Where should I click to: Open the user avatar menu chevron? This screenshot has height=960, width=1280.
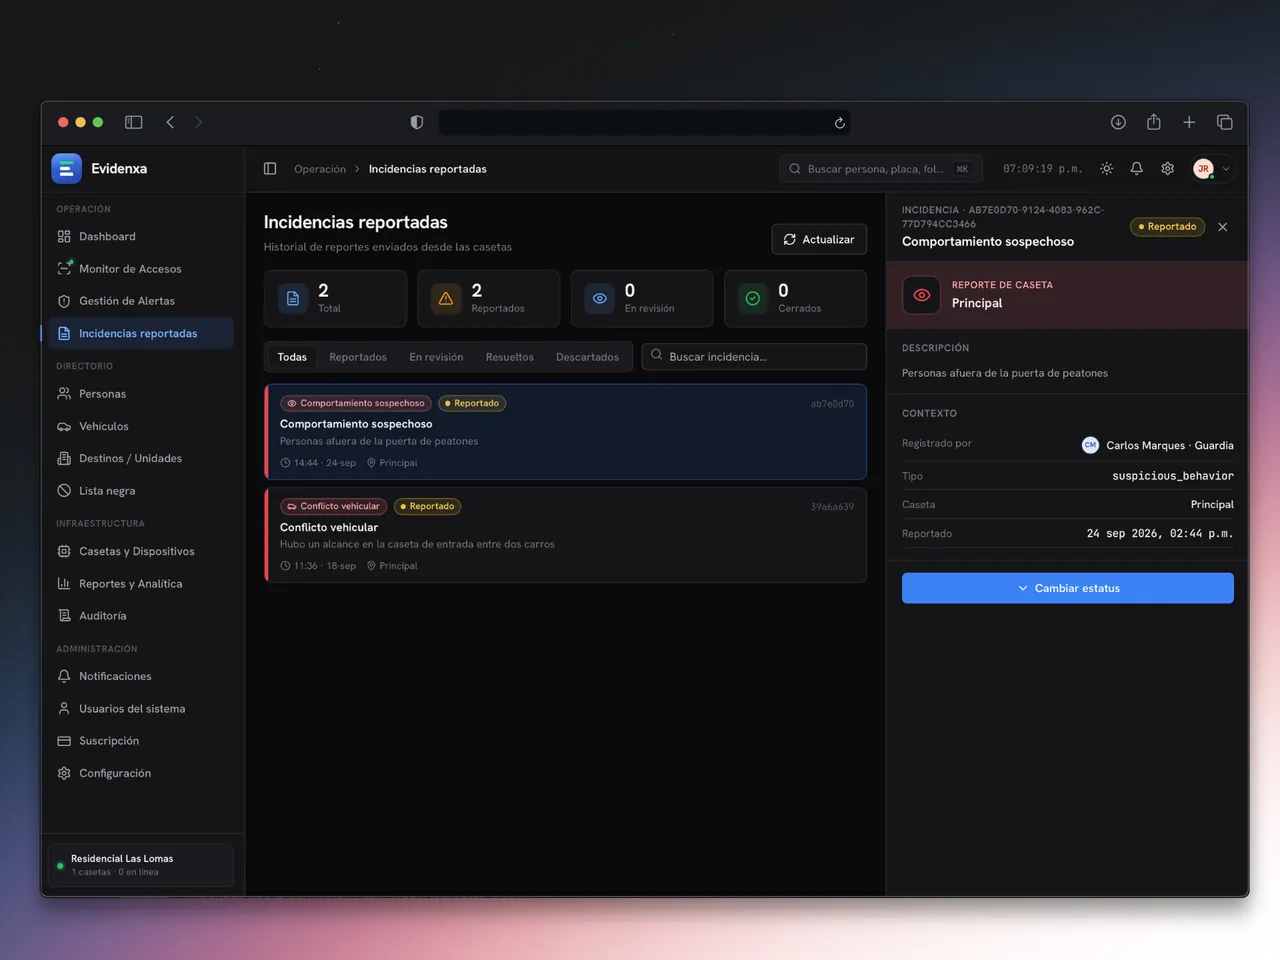tap(1226, 169)
